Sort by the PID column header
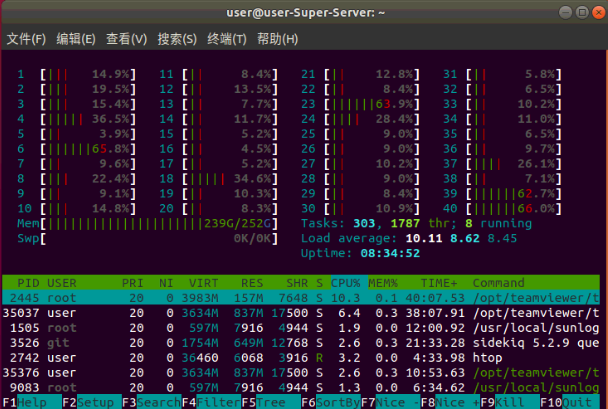 (x=28, y=283)
